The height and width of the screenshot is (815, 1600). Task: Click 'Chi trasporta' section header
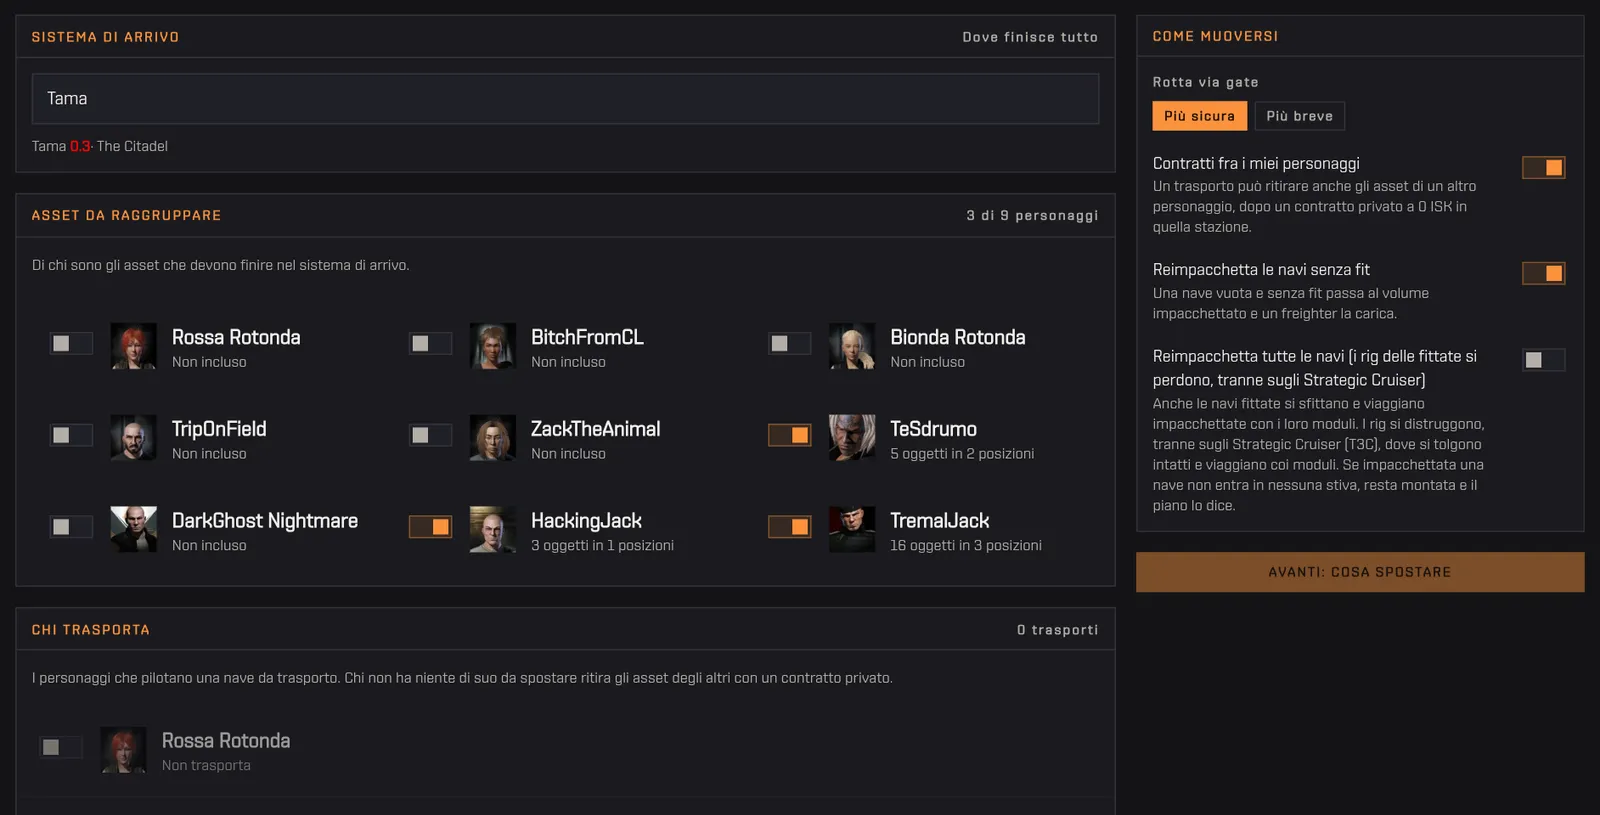pyautogui.click(x=90, y=630)
